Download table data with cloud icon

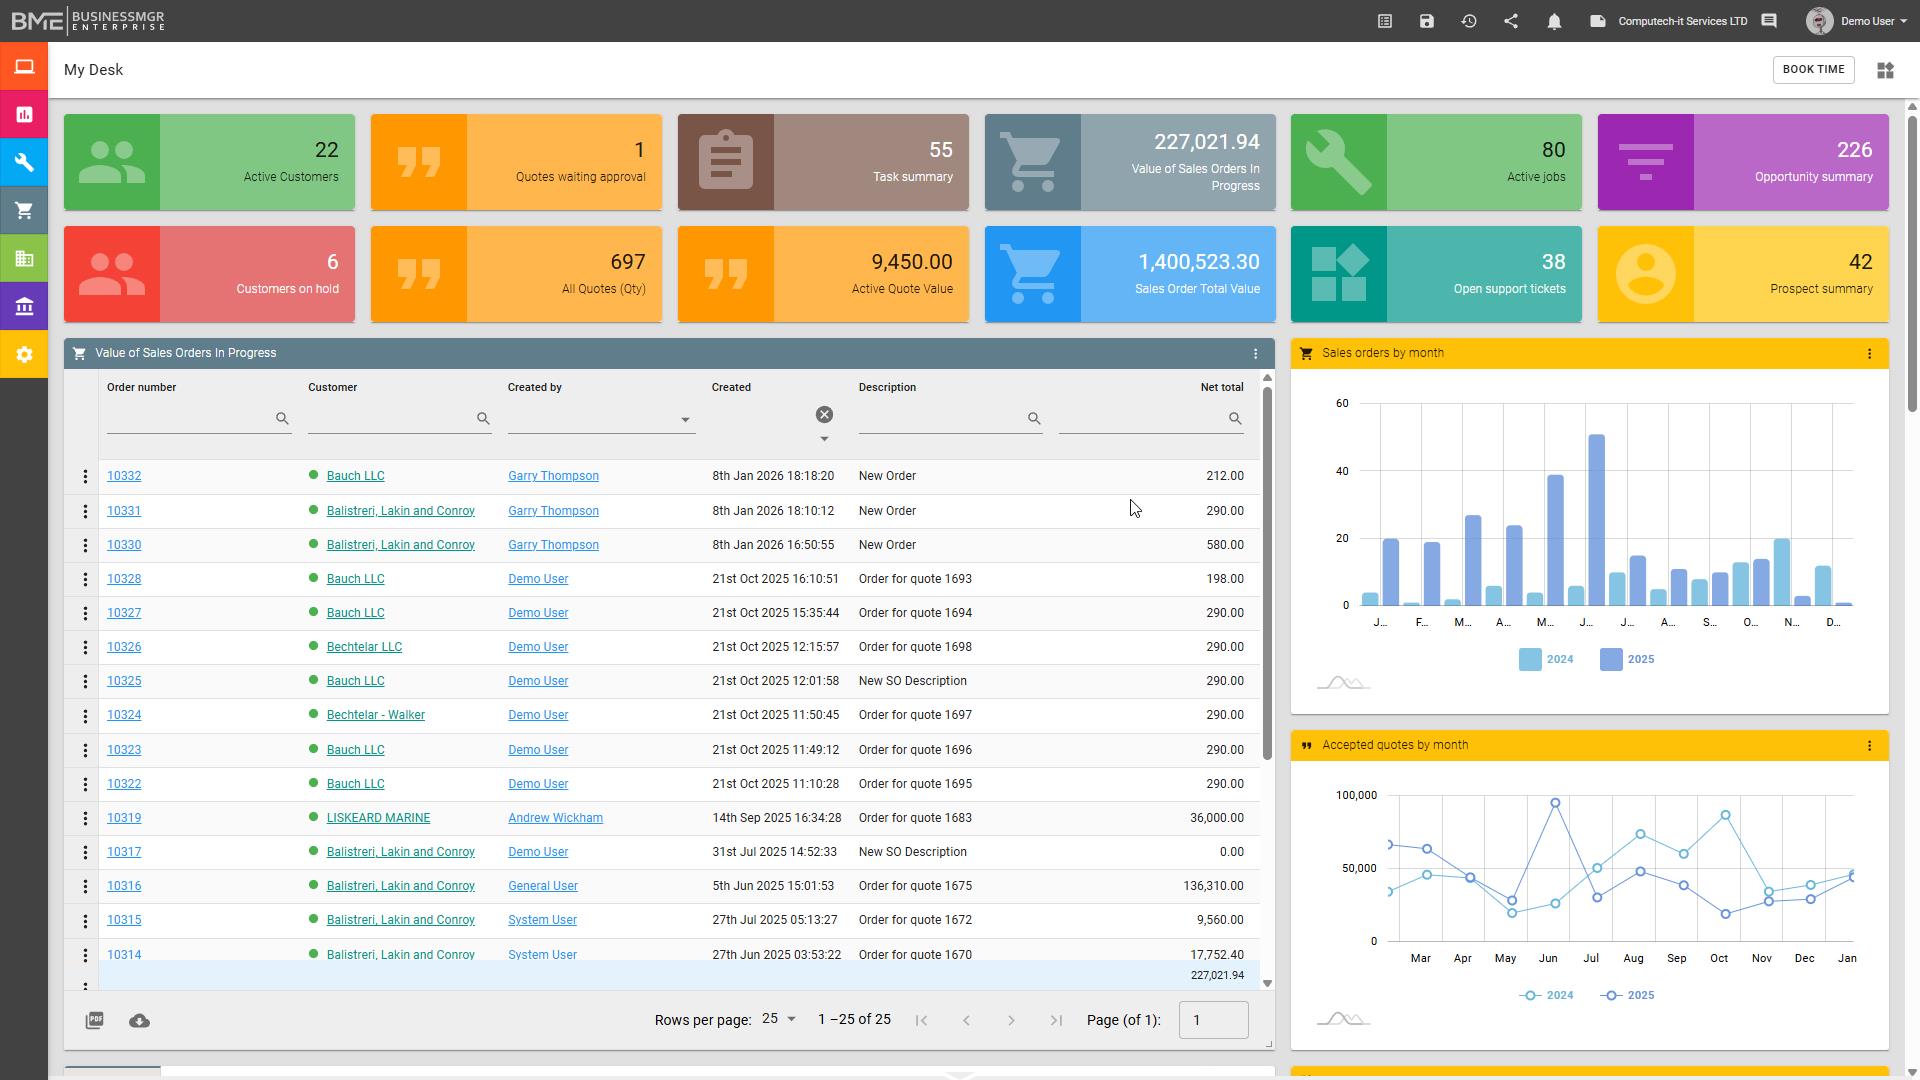[x=140, y=1021]
